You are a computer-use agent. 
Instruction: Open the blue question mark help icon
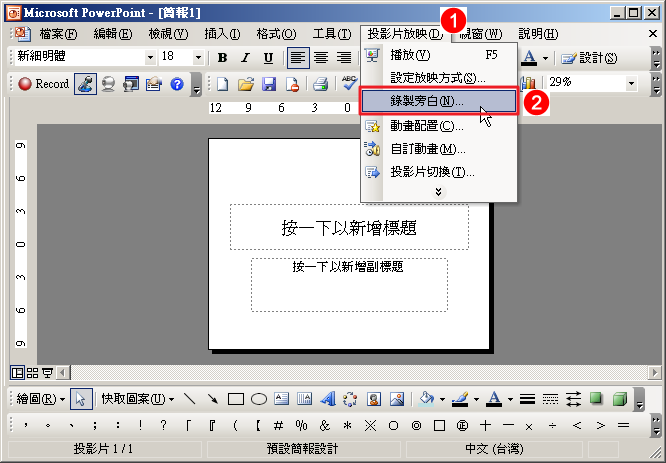click(177, 84)
